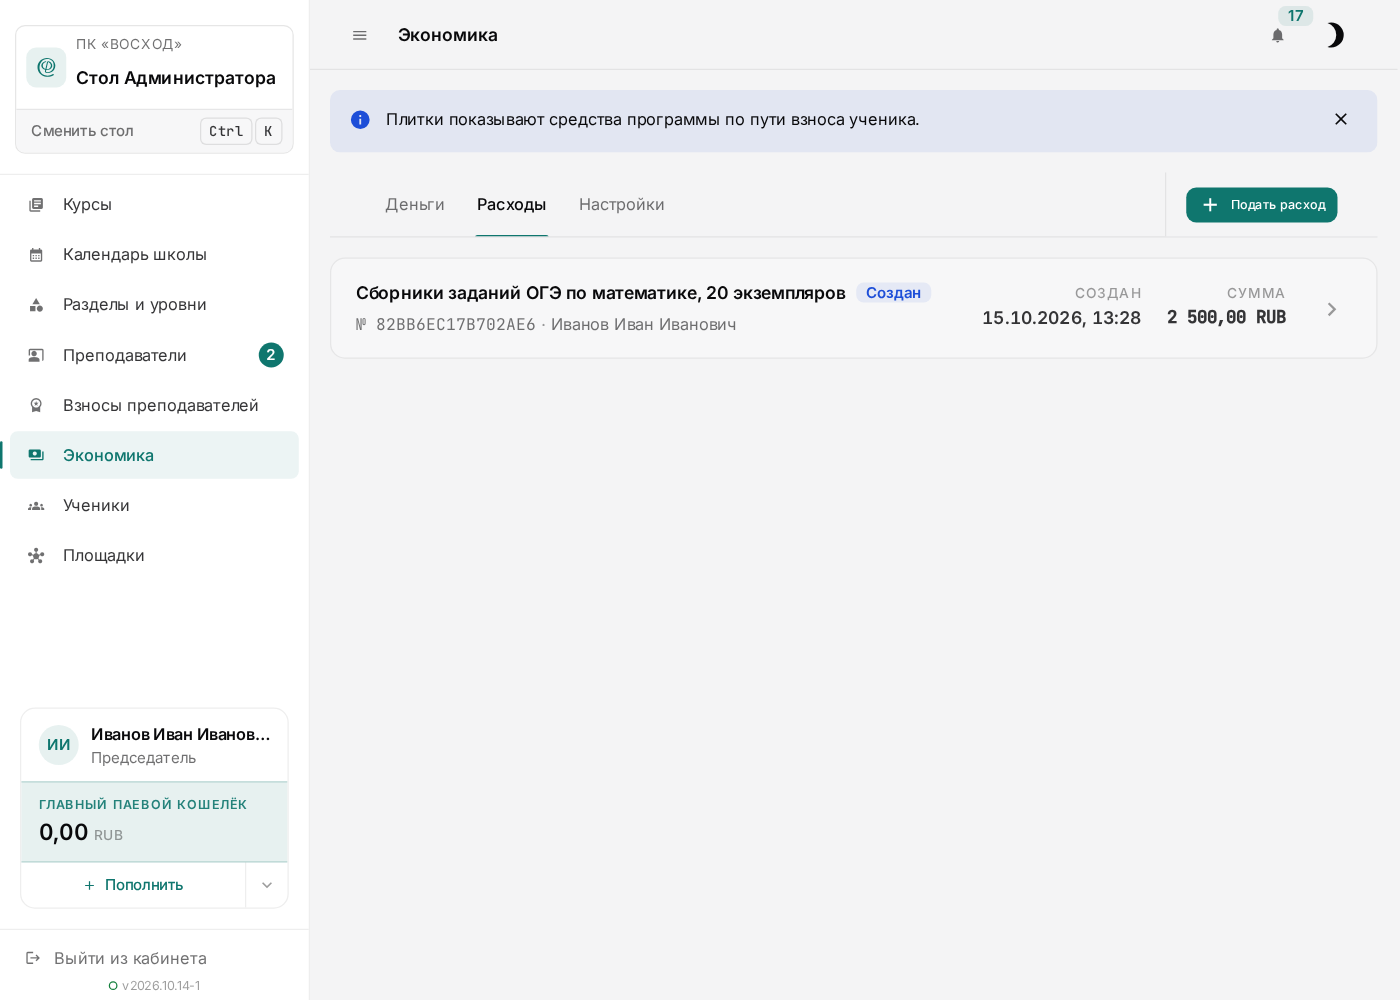Click the blue info icon in banner
The image size is (1400, 1000).
click(360, 120)
